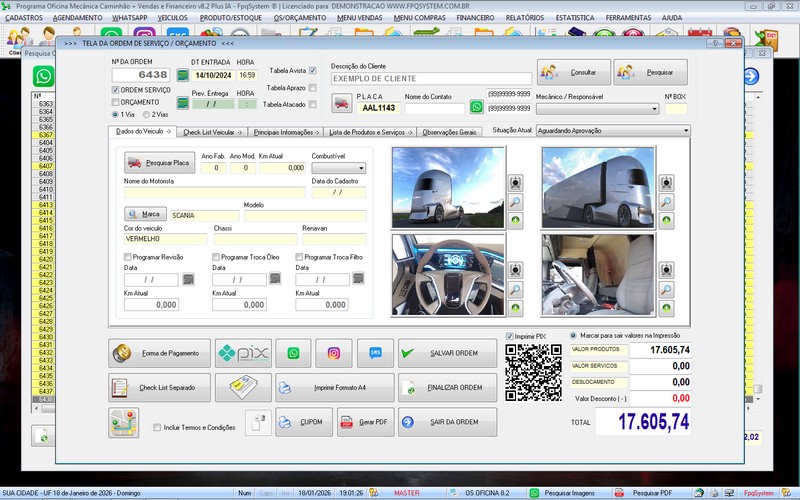
Task: Click the map location icon button
Action: (x=123, y=422)
